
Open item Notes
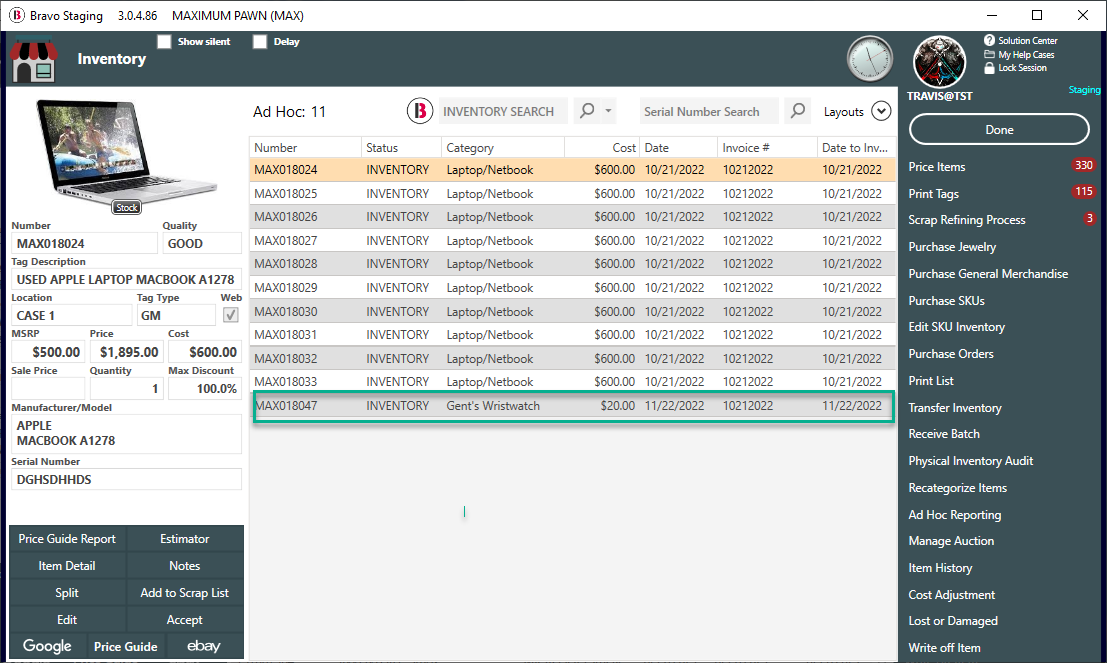tap(184, 566)
